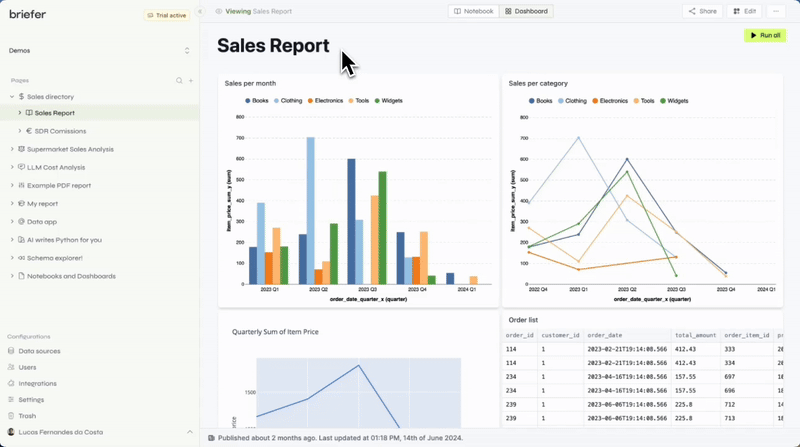Image resolution: width=800 pixels, height=447 pixels.
Task: Click the My report page icon
Action: pos(21,203)
